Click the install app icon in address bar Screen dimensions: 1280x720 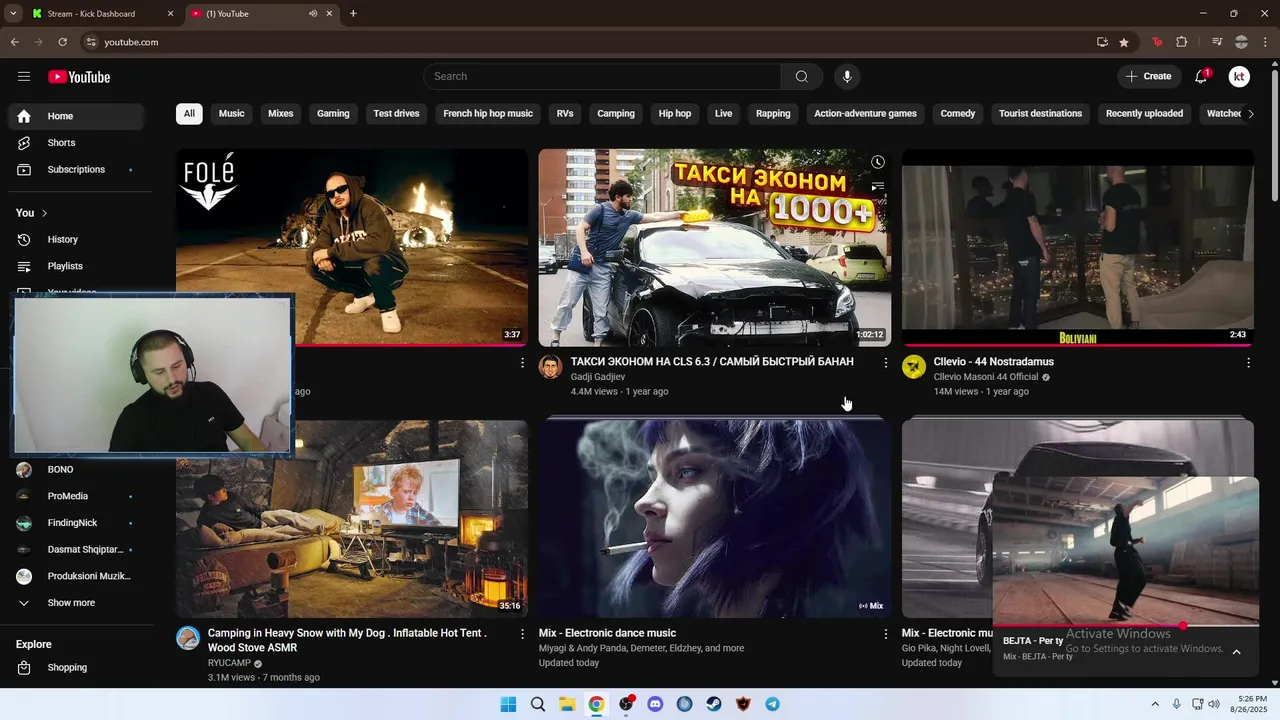tap(1102, 42)
